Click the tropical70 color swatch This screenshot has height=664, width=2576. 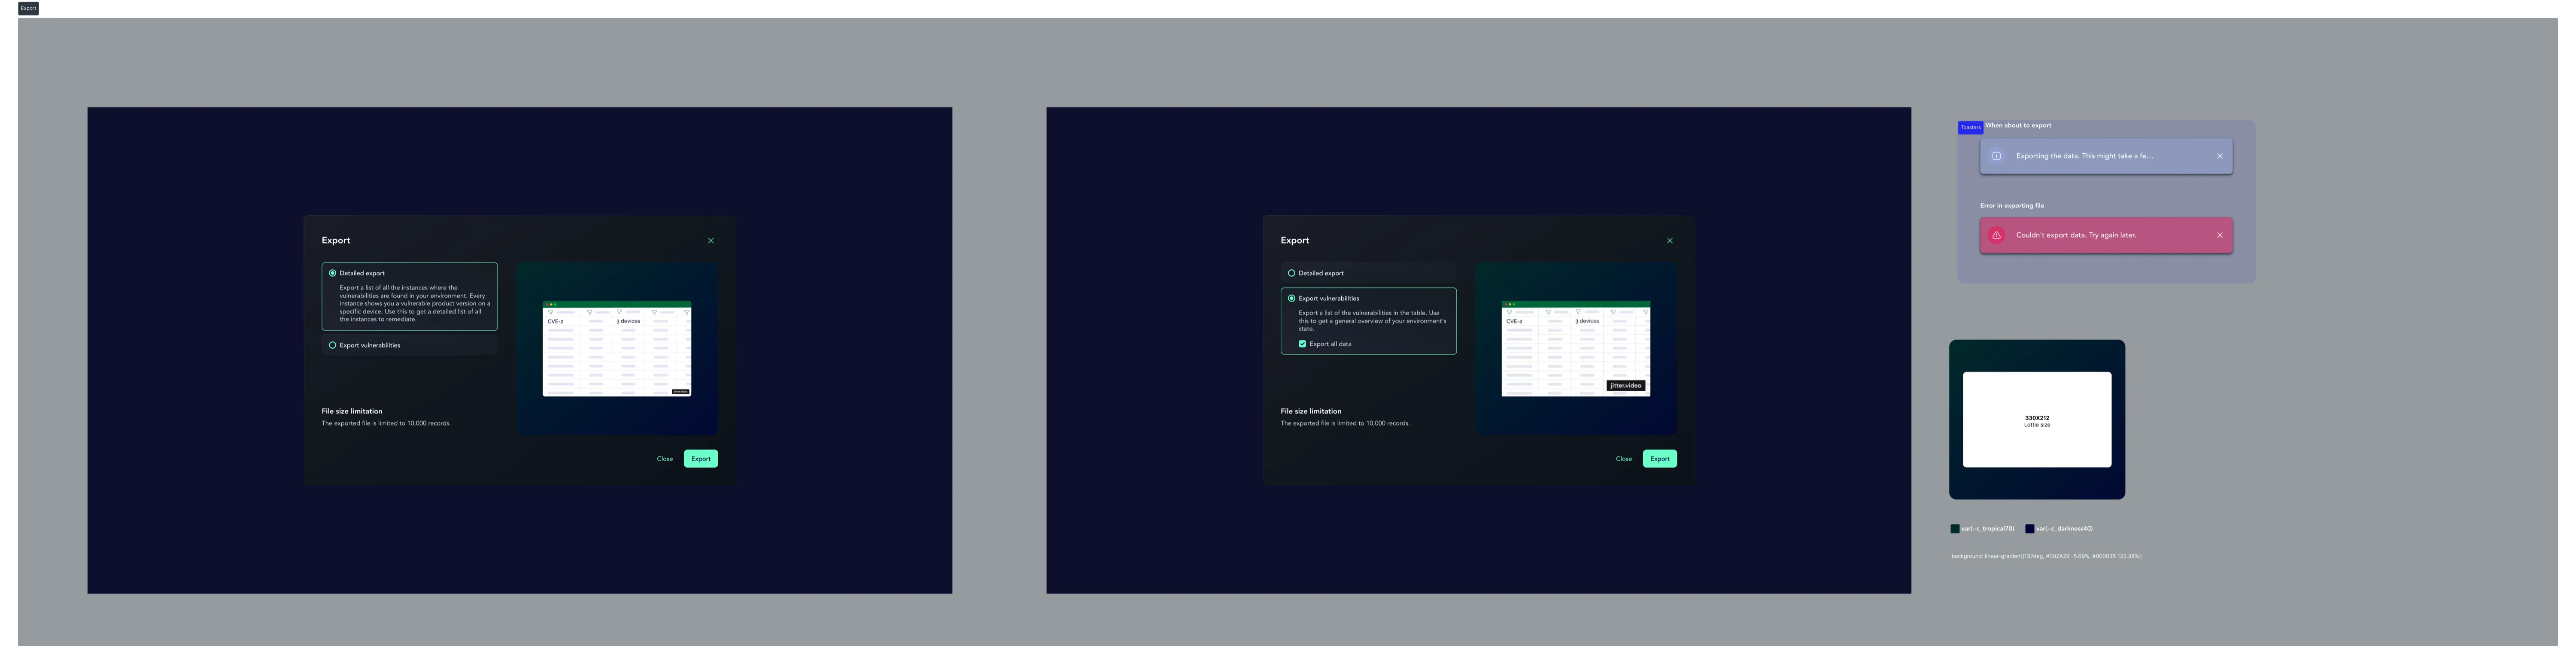[1955, 529]
